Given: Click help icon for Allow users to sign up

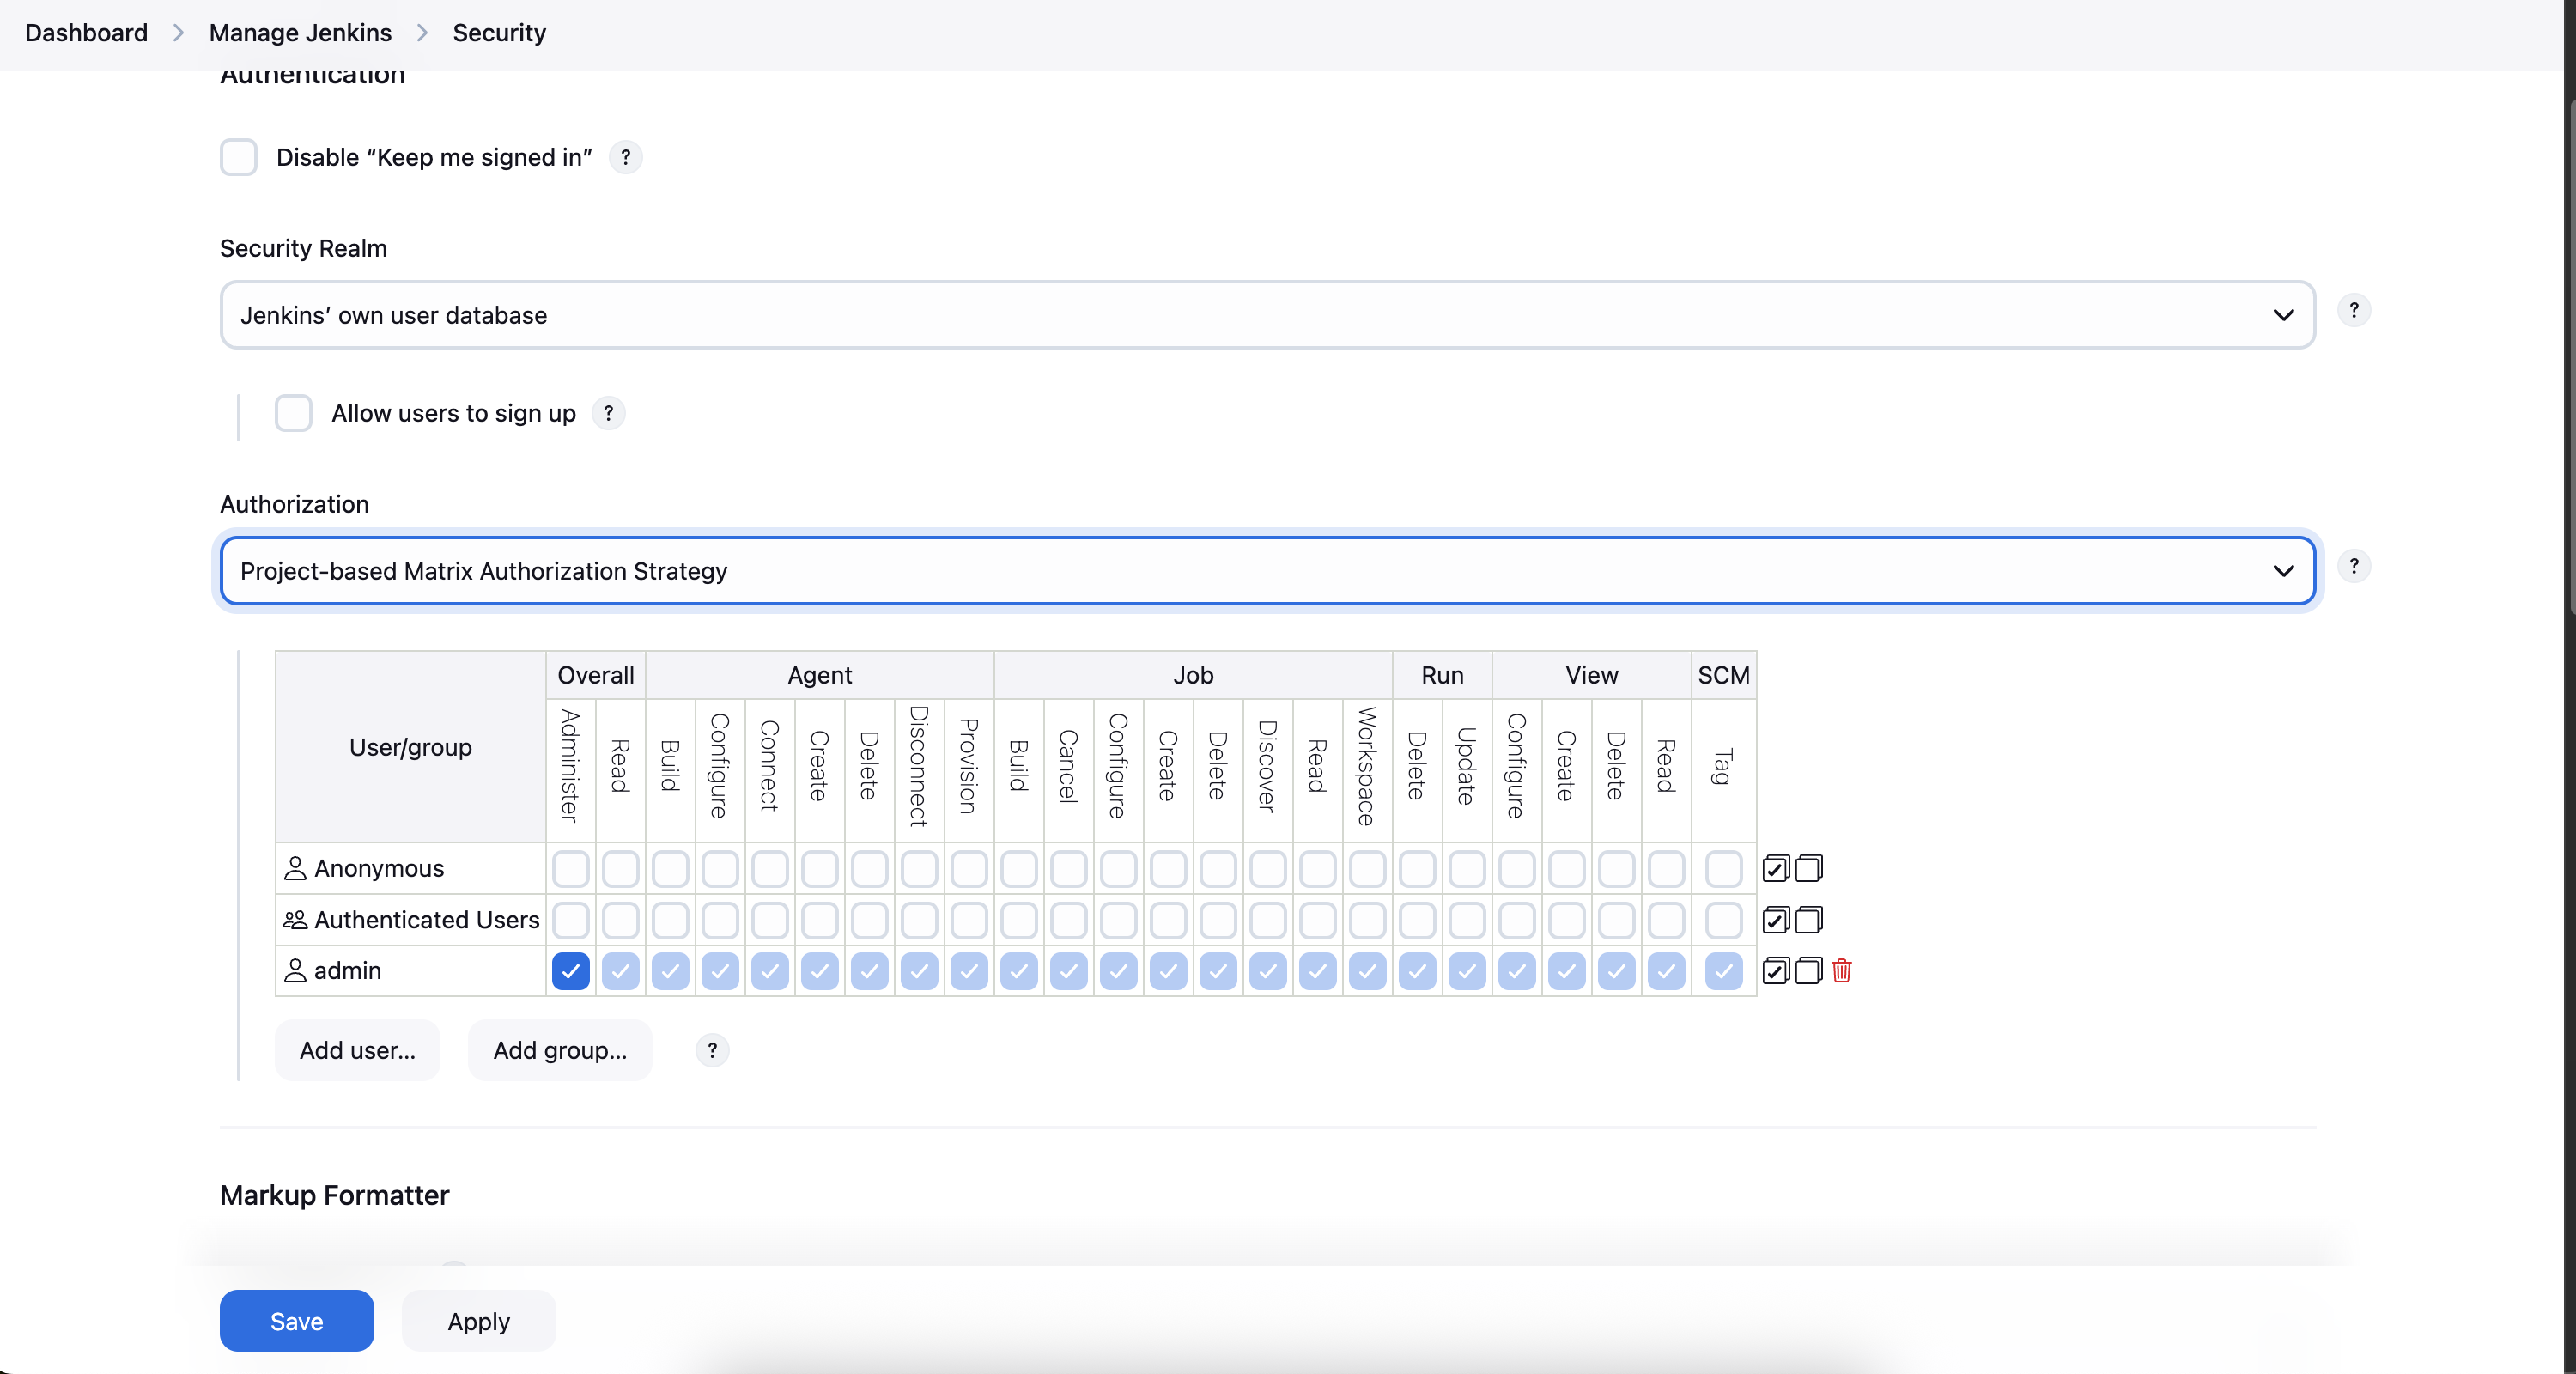Looking at the screenshot, I should [608, 413].
